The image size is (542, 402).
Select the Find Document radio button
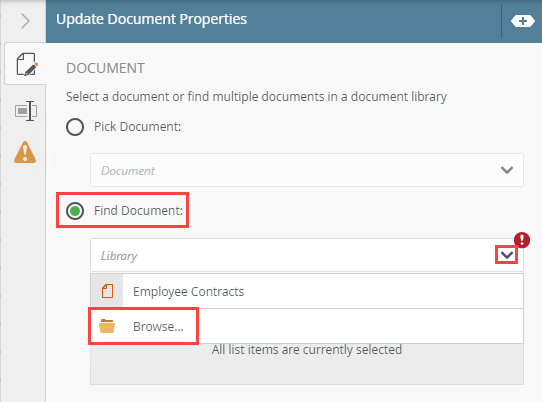75,211
